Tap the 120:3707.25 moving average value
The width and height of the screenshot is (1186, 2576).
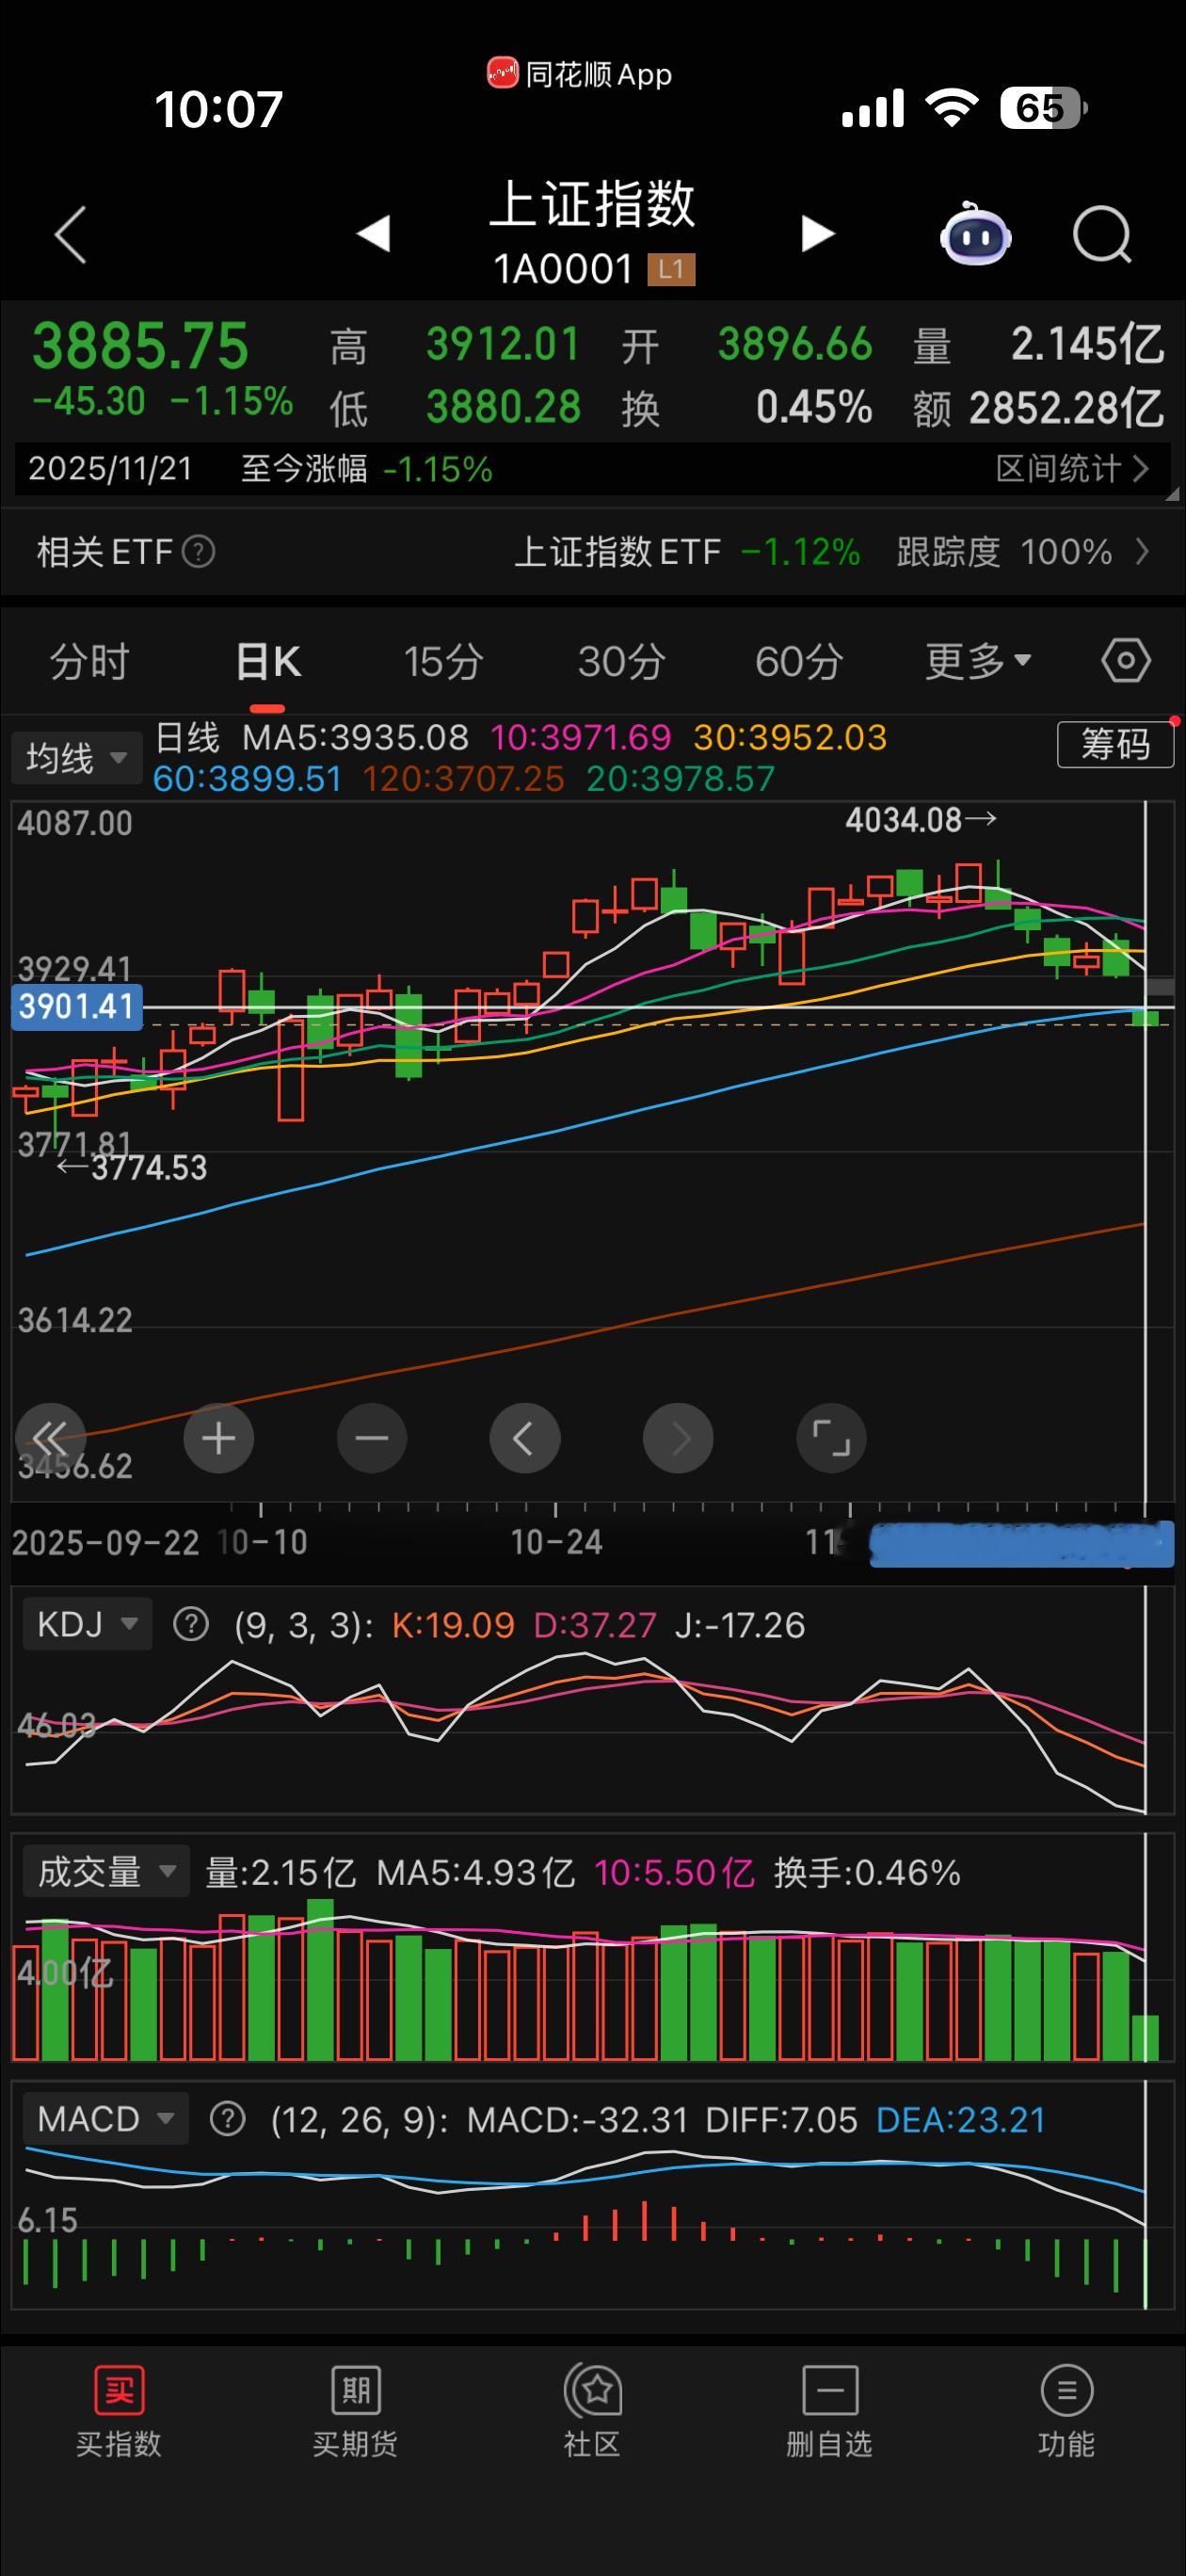[x=463, y=779]
